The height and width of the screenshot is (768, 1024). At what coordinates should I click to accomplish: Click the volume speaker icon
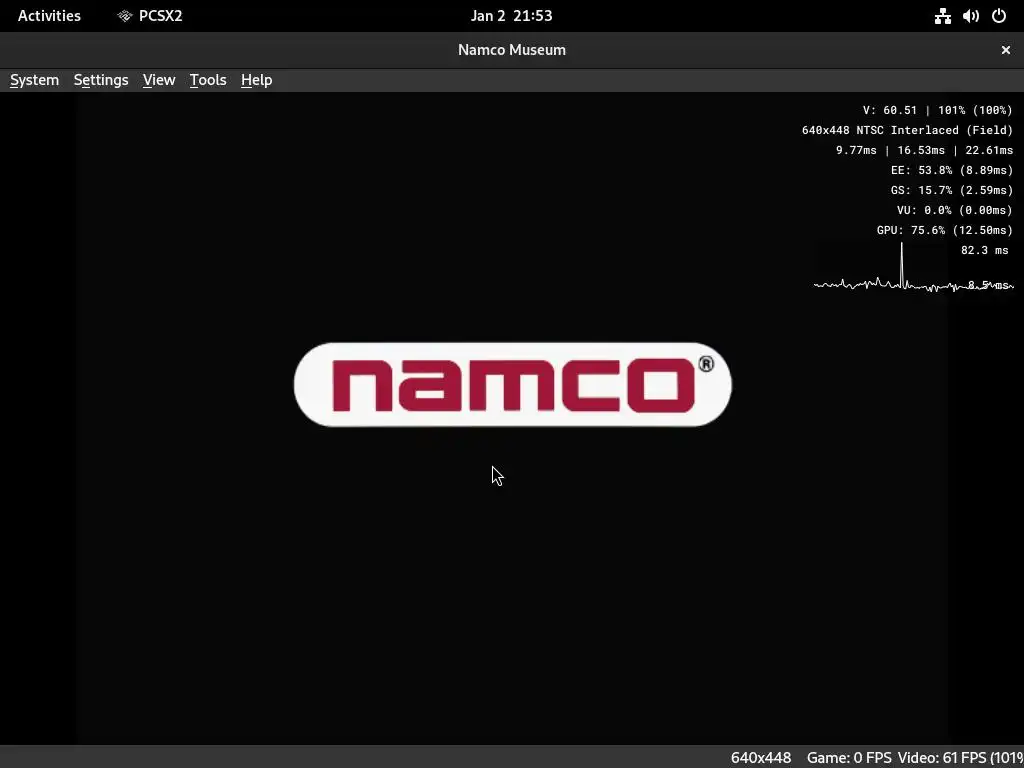tap(970, 16)
